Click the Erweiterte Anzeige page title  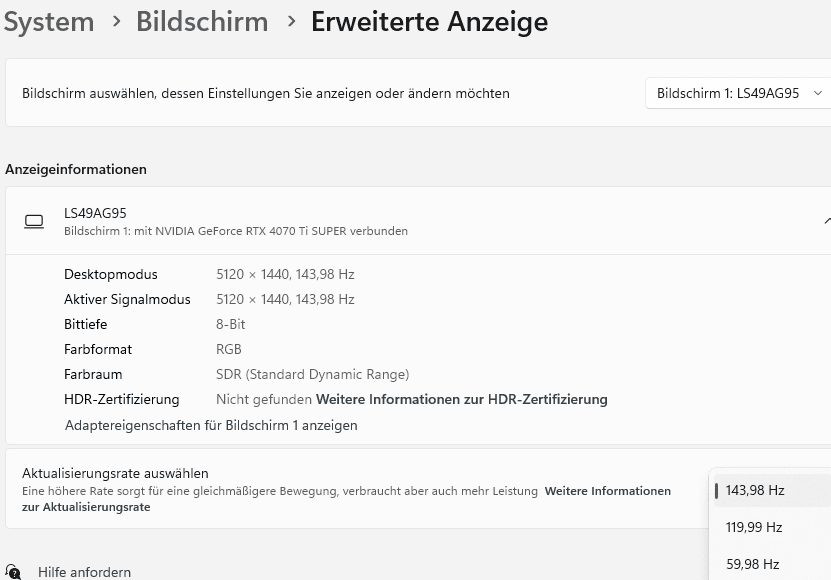[x=429, y=21]
